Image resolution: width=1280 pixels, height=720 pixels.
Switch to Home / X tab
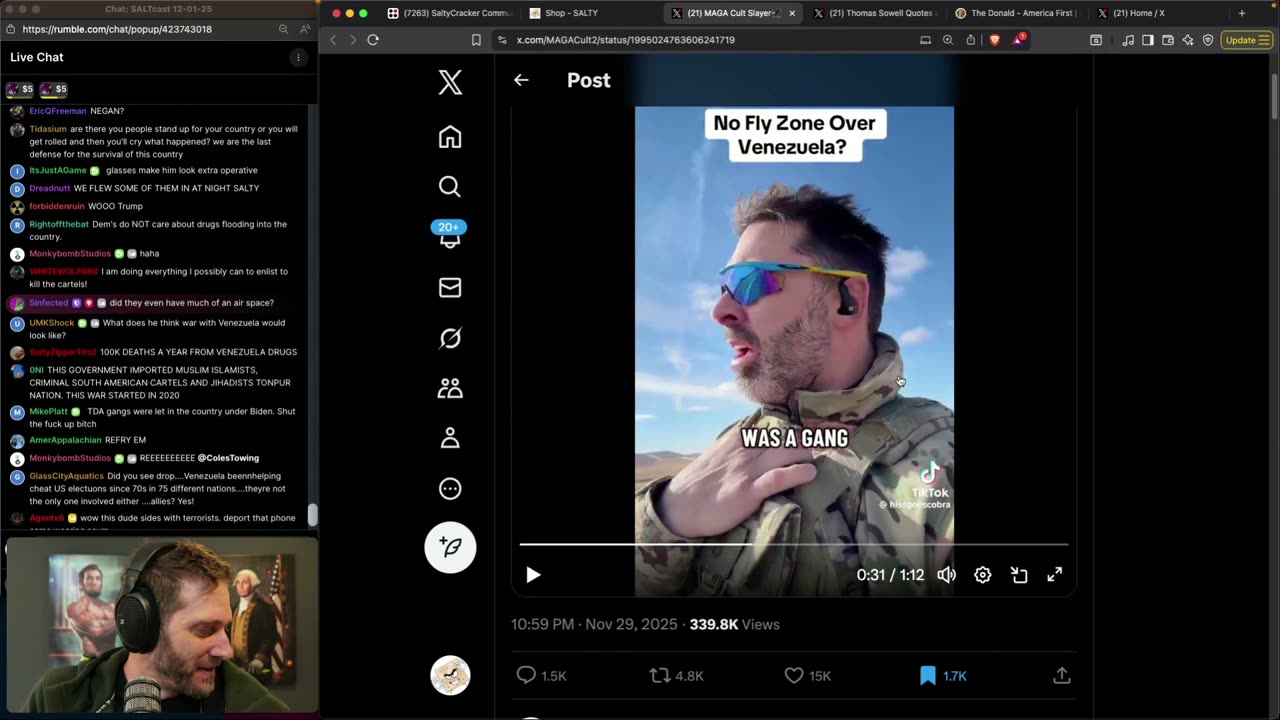tap(1158, 13)
